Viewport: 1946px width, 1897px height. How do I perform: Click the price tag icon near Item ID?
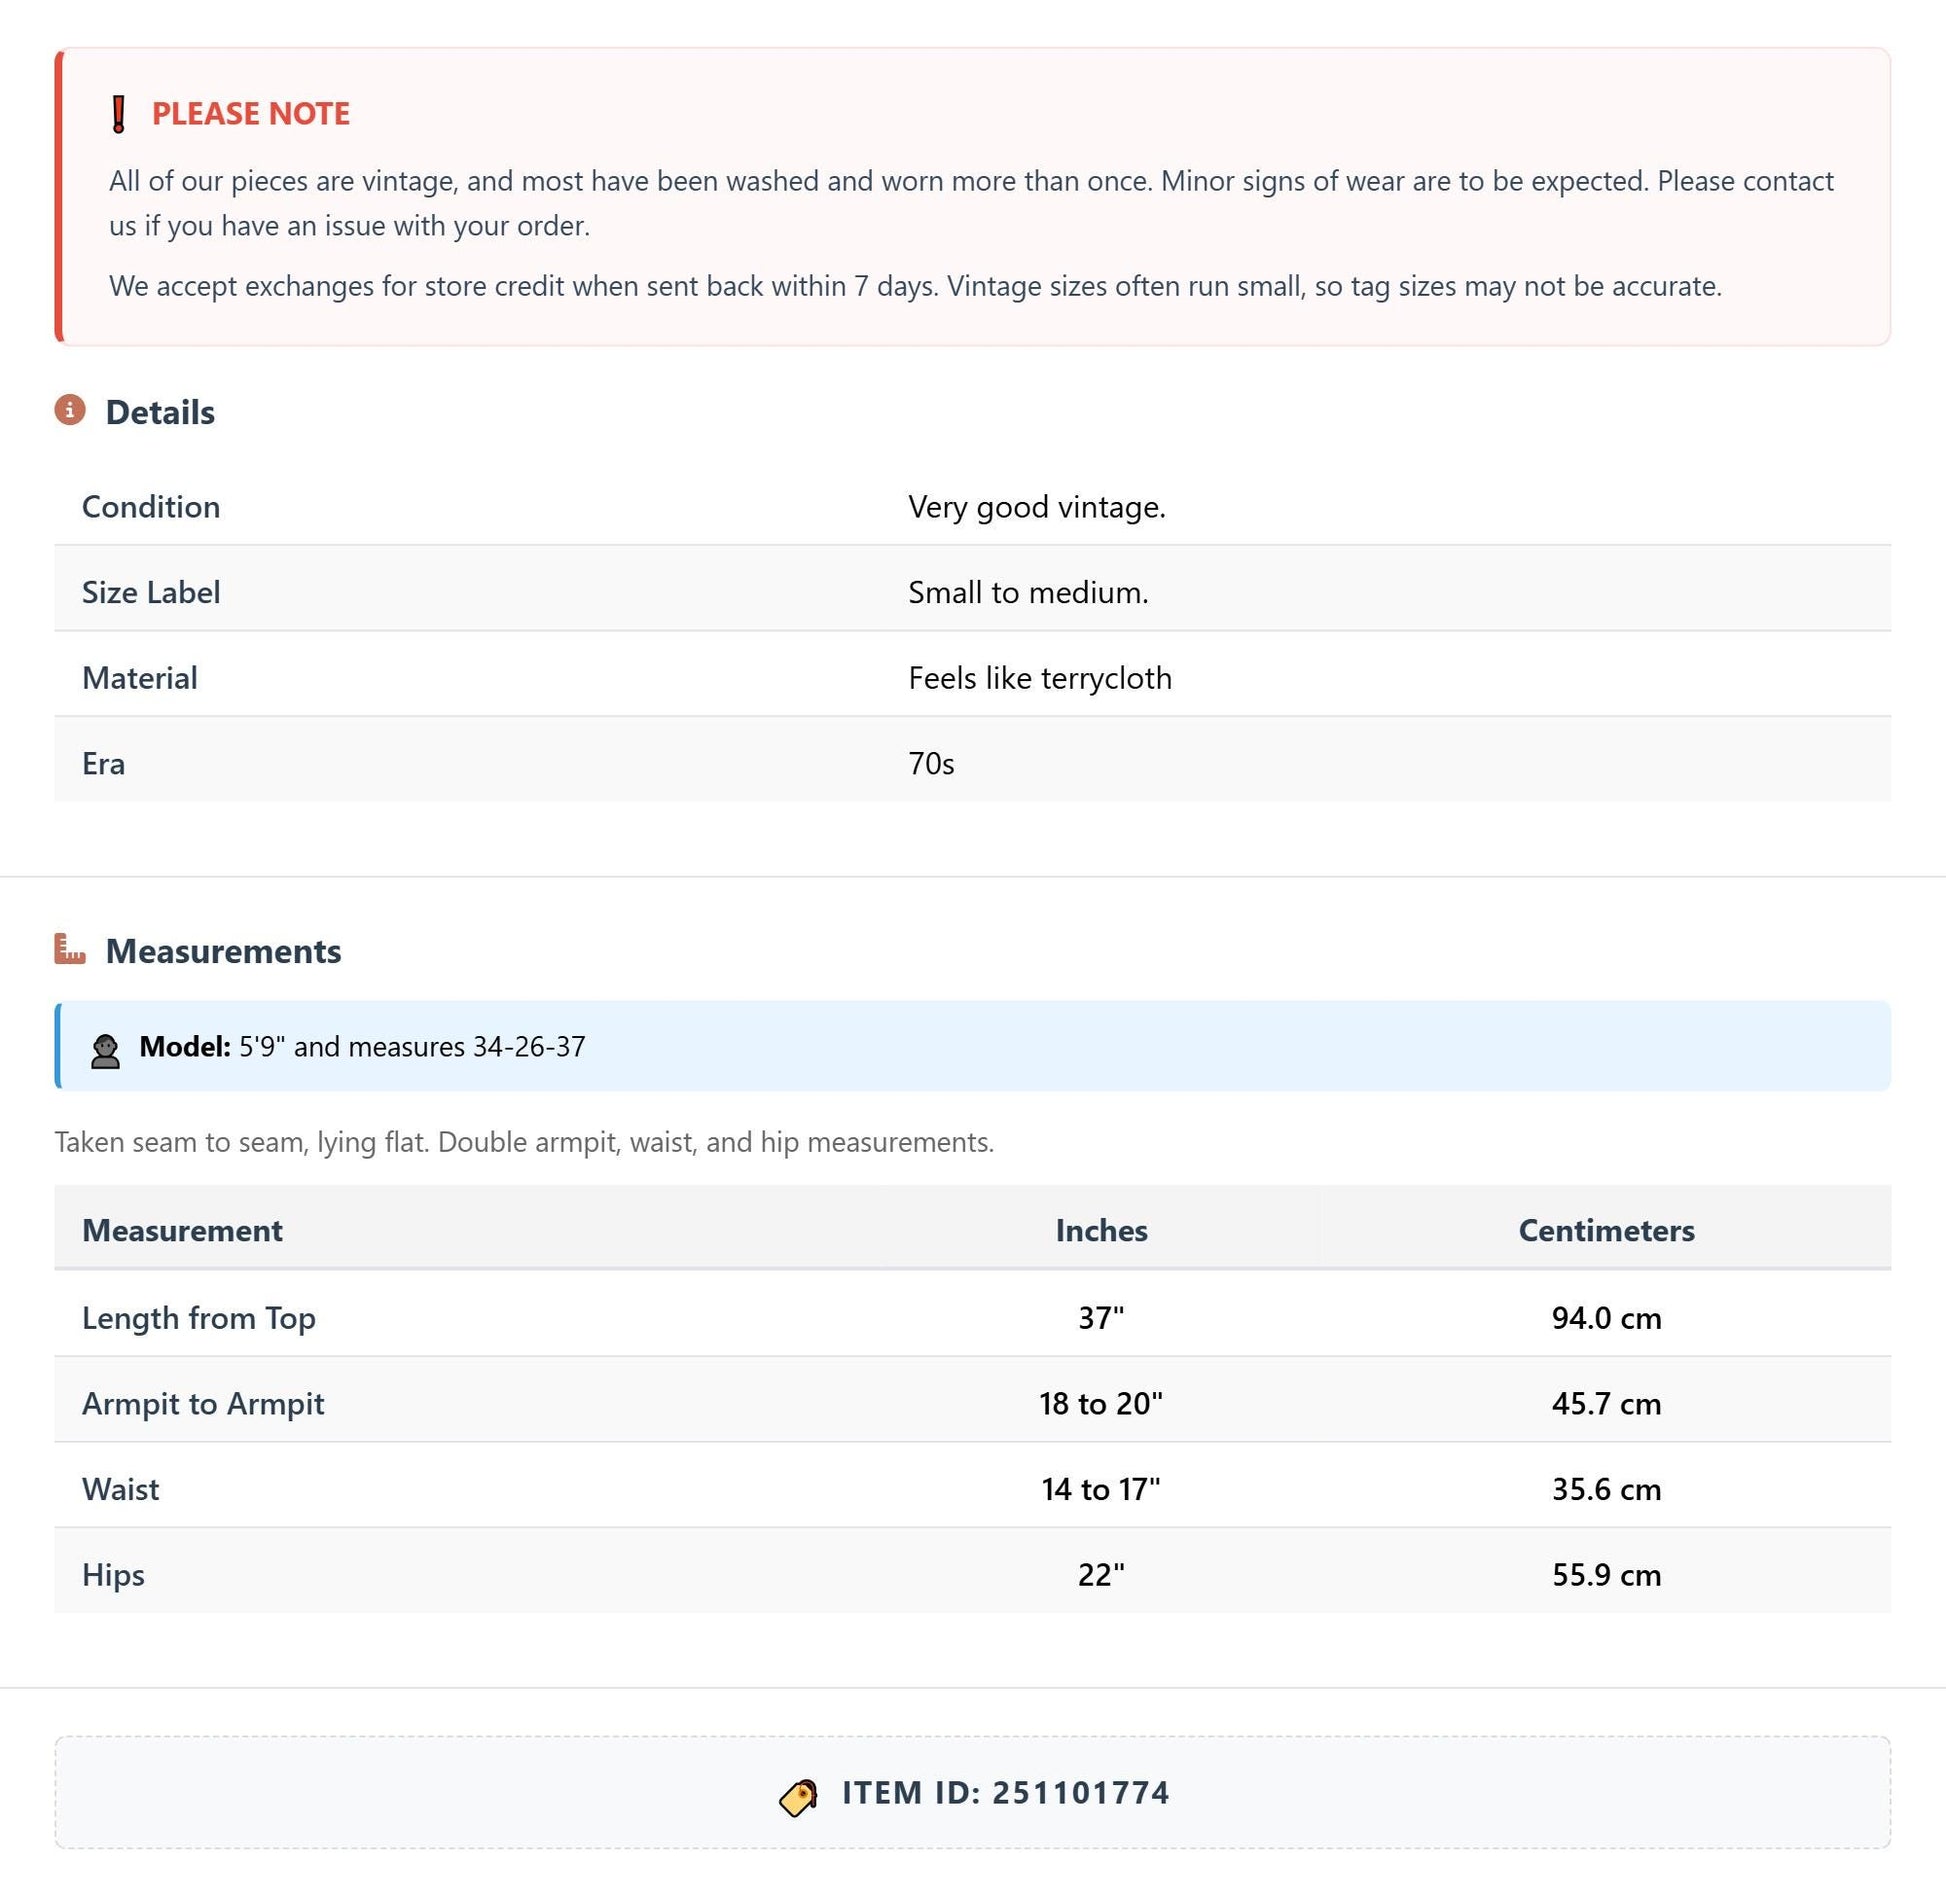pos(798,1797)
